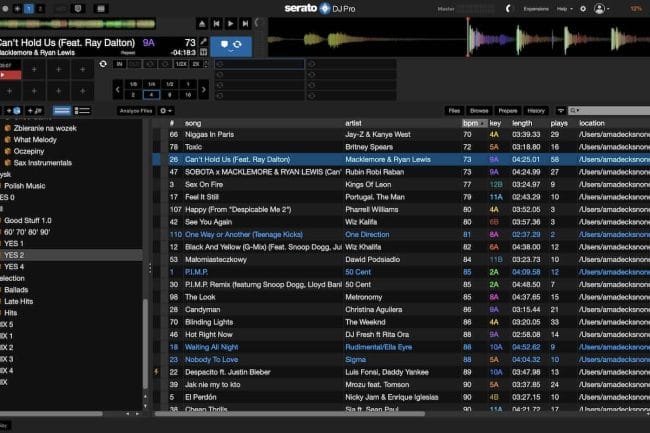Select deck layout 2
650x433 pixels.
click(40, 8)
